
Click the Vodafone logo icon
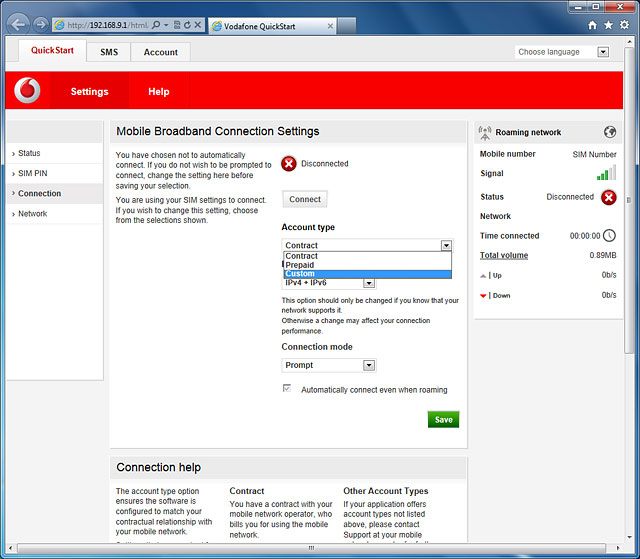(28, 91)
